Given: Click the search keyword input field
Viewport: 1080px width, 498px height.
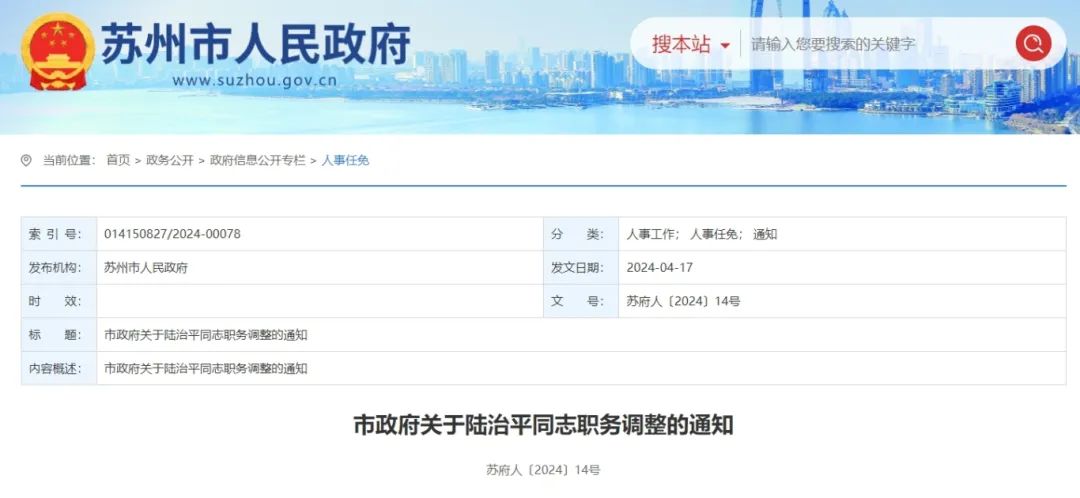Looking at the screenshot, I should pyautogui.click(x=875, y=45).
